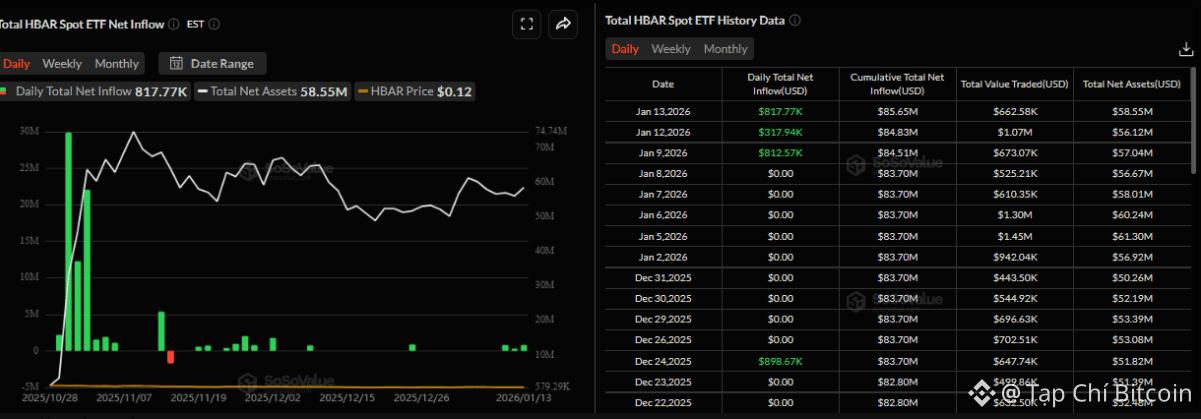Switch chart to Weekly view
Viewport: 1201px width, 419px height.
[62, 64]
